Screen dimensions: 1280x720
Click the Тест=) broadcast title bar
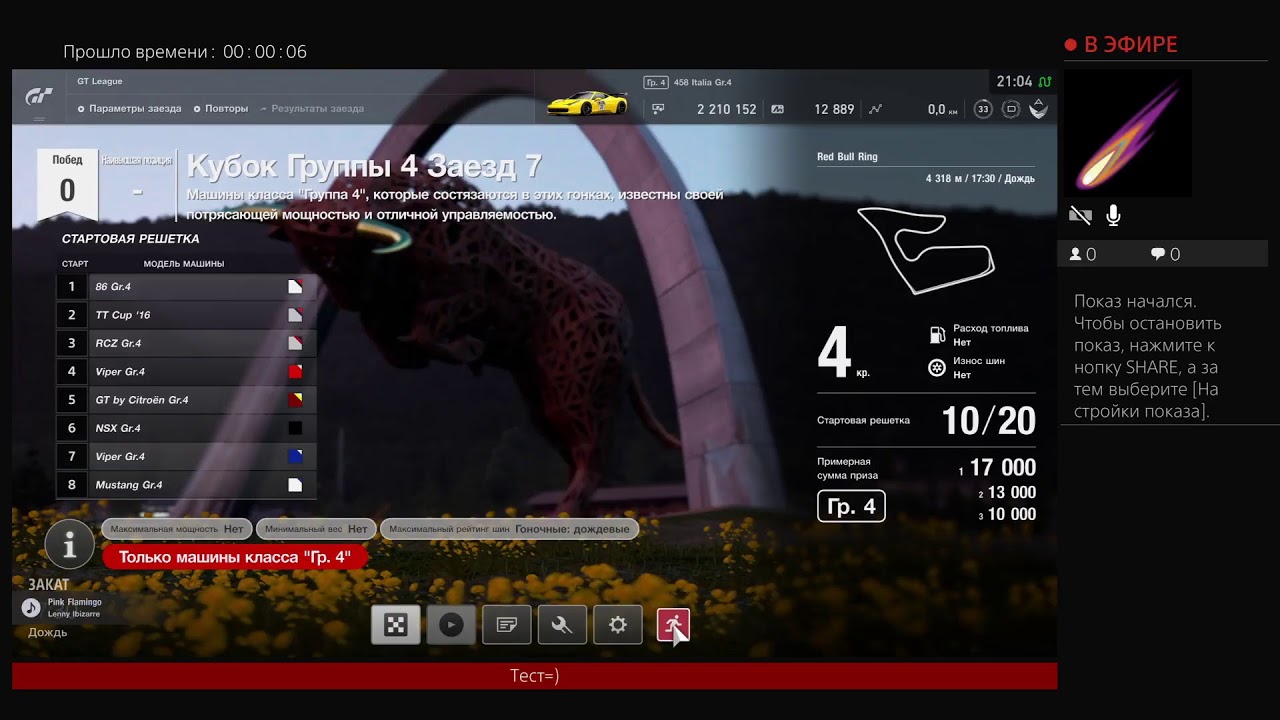(x=534, y=676)
